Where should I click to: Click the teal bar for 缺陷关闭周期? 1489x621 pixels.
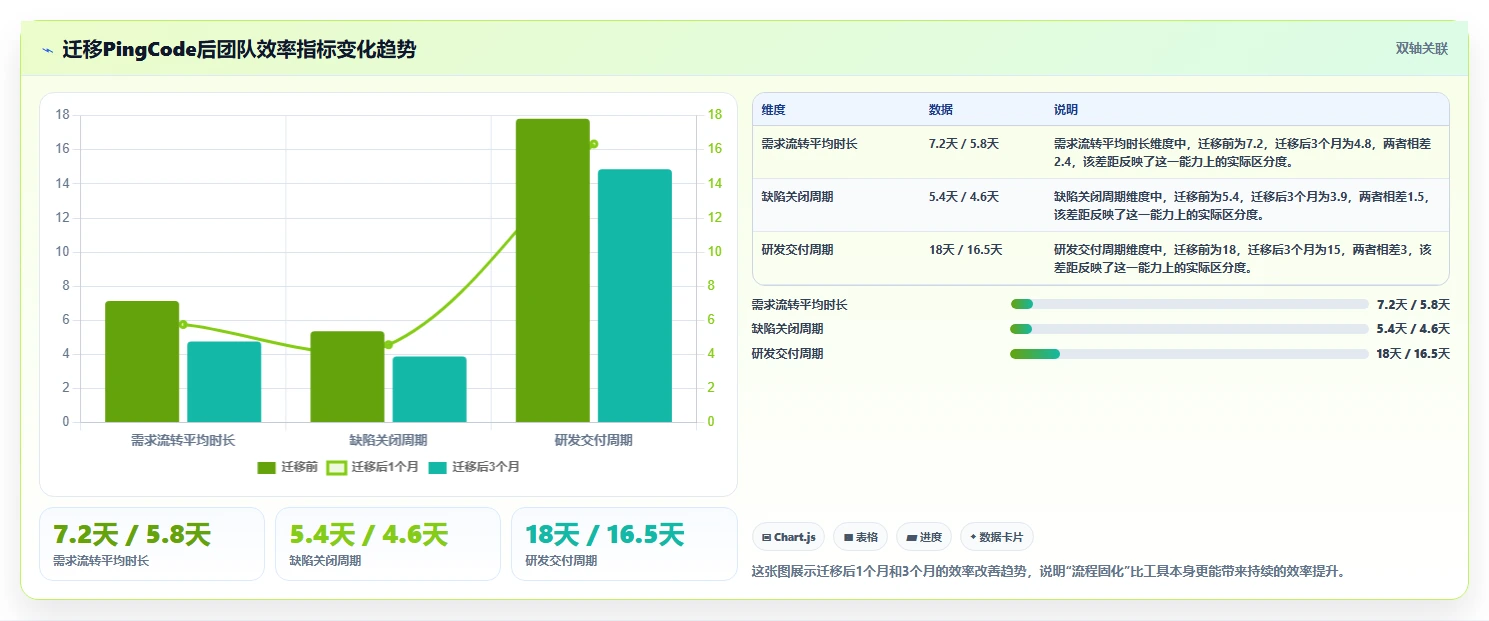tap(429, 389)
